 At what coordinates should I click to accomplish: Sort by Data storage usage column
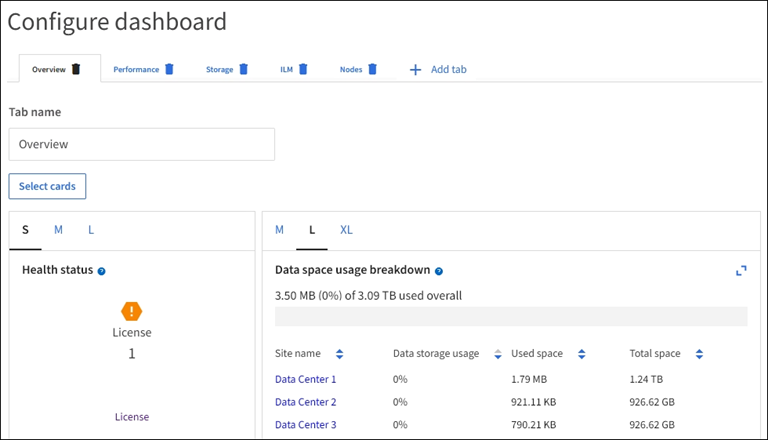click(x=498, y=354)
